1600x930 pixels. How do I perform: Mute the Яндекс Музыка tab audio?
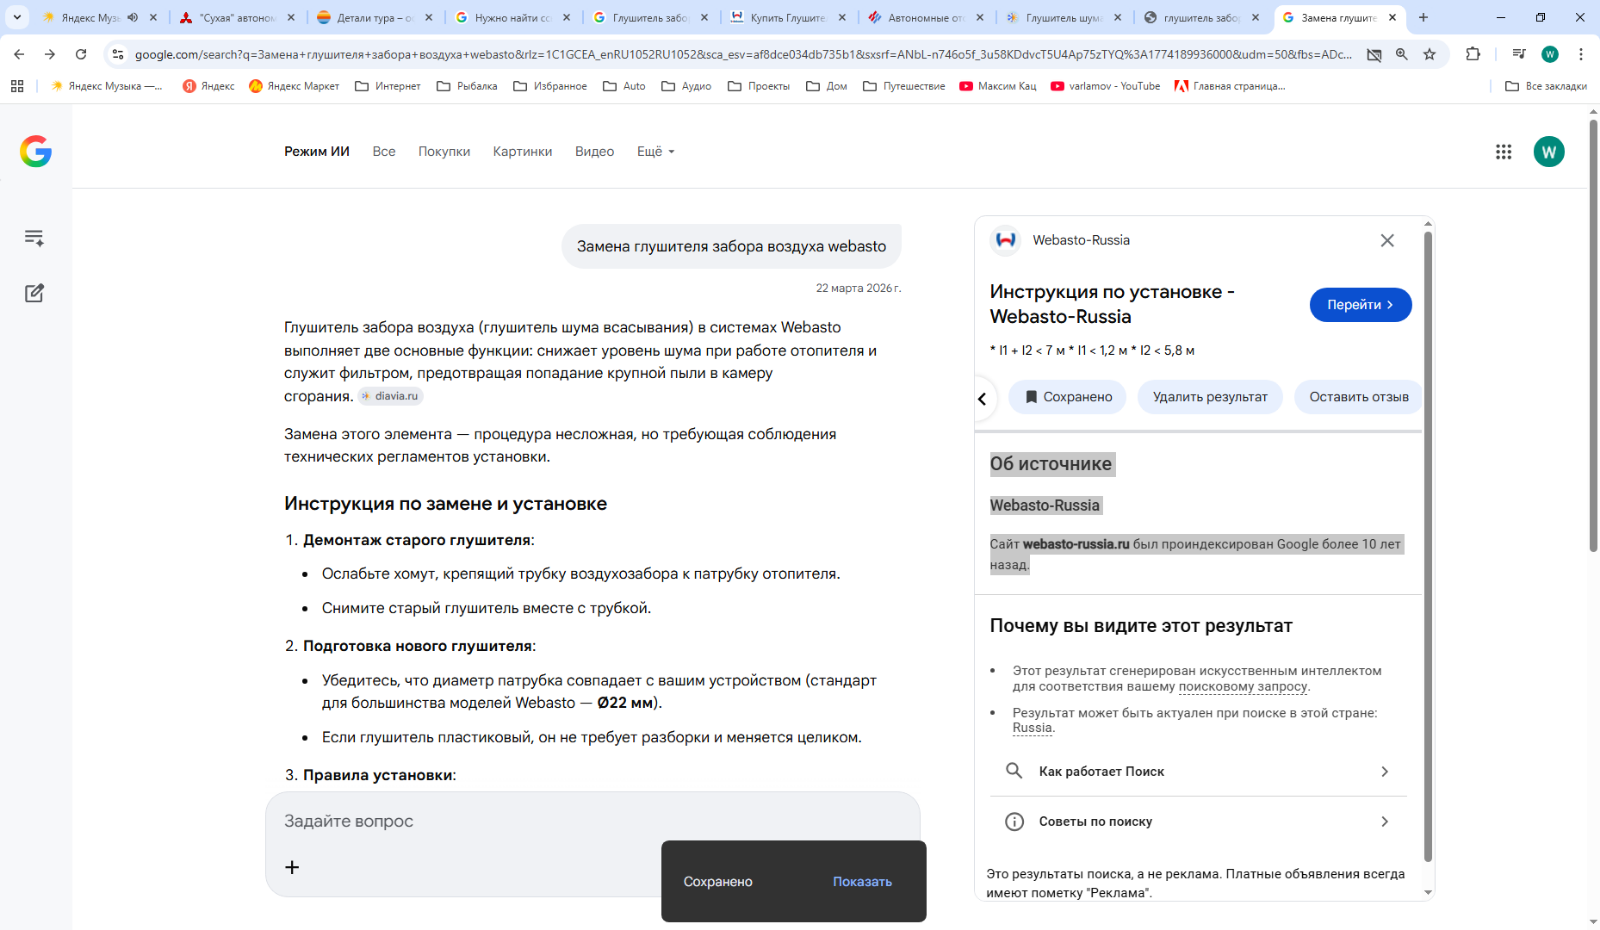pos(133,17)
